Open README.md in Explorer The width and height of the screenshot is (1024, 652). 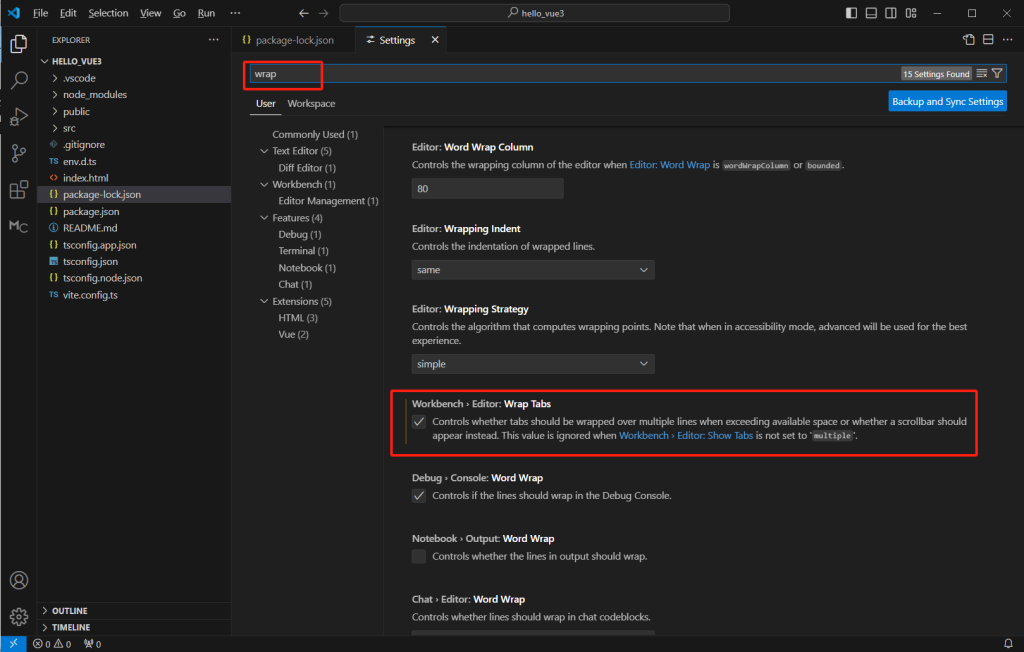pyautogui.click(x=135, y=228)
